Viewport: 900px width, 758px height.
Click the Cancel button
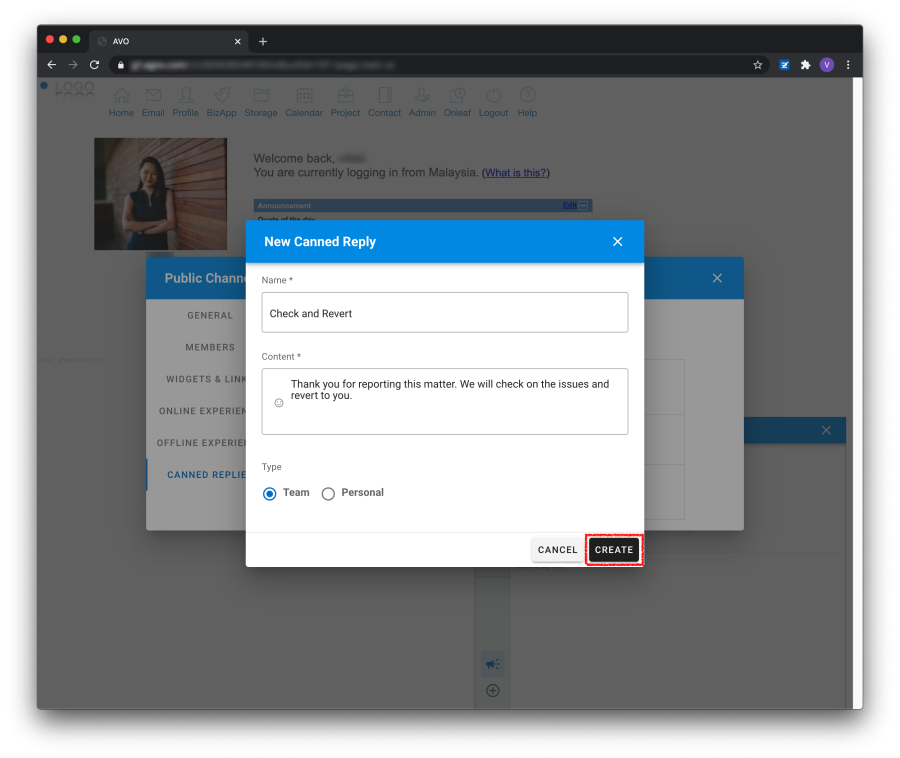point(557,550)
